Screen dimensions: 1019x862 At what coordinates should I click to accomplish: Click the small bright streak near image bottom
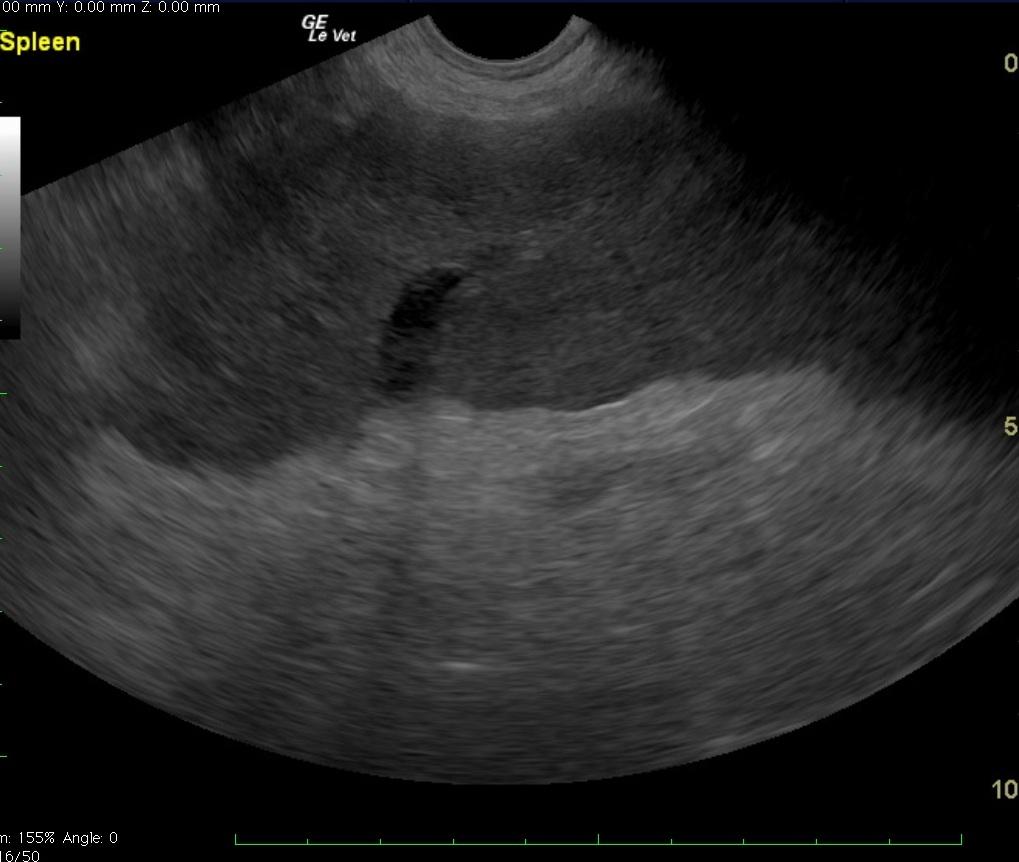pyautogui.click(x=458, y=665)
